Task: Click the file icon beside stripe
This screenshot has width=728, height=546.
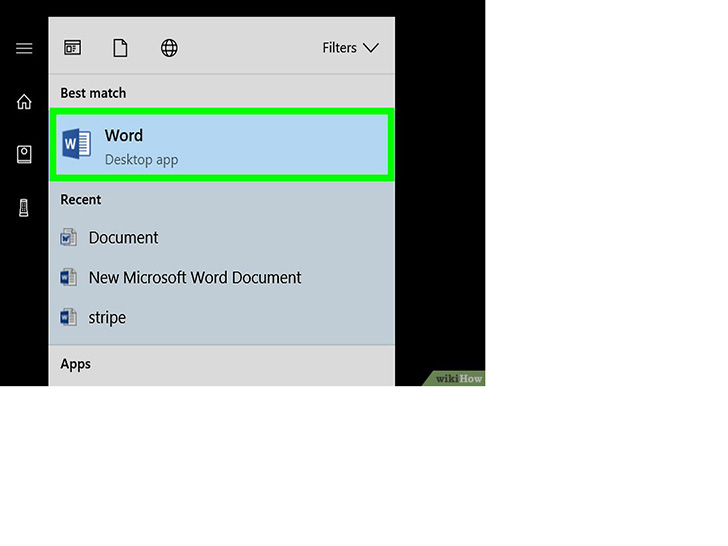Action: 68,318
